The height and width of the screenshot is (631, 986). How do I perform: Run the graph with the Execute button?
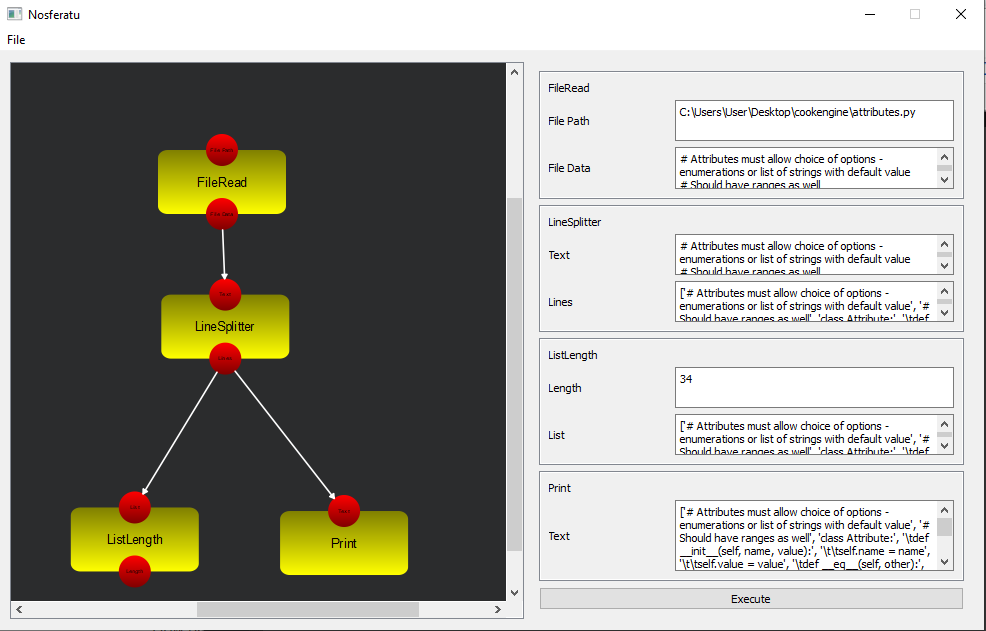(751, 599)
